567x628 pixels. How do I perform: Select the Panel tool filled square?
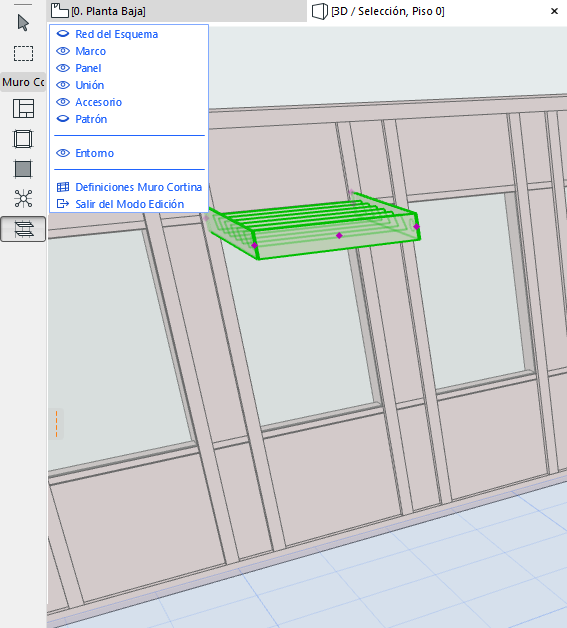click(23, 169)
